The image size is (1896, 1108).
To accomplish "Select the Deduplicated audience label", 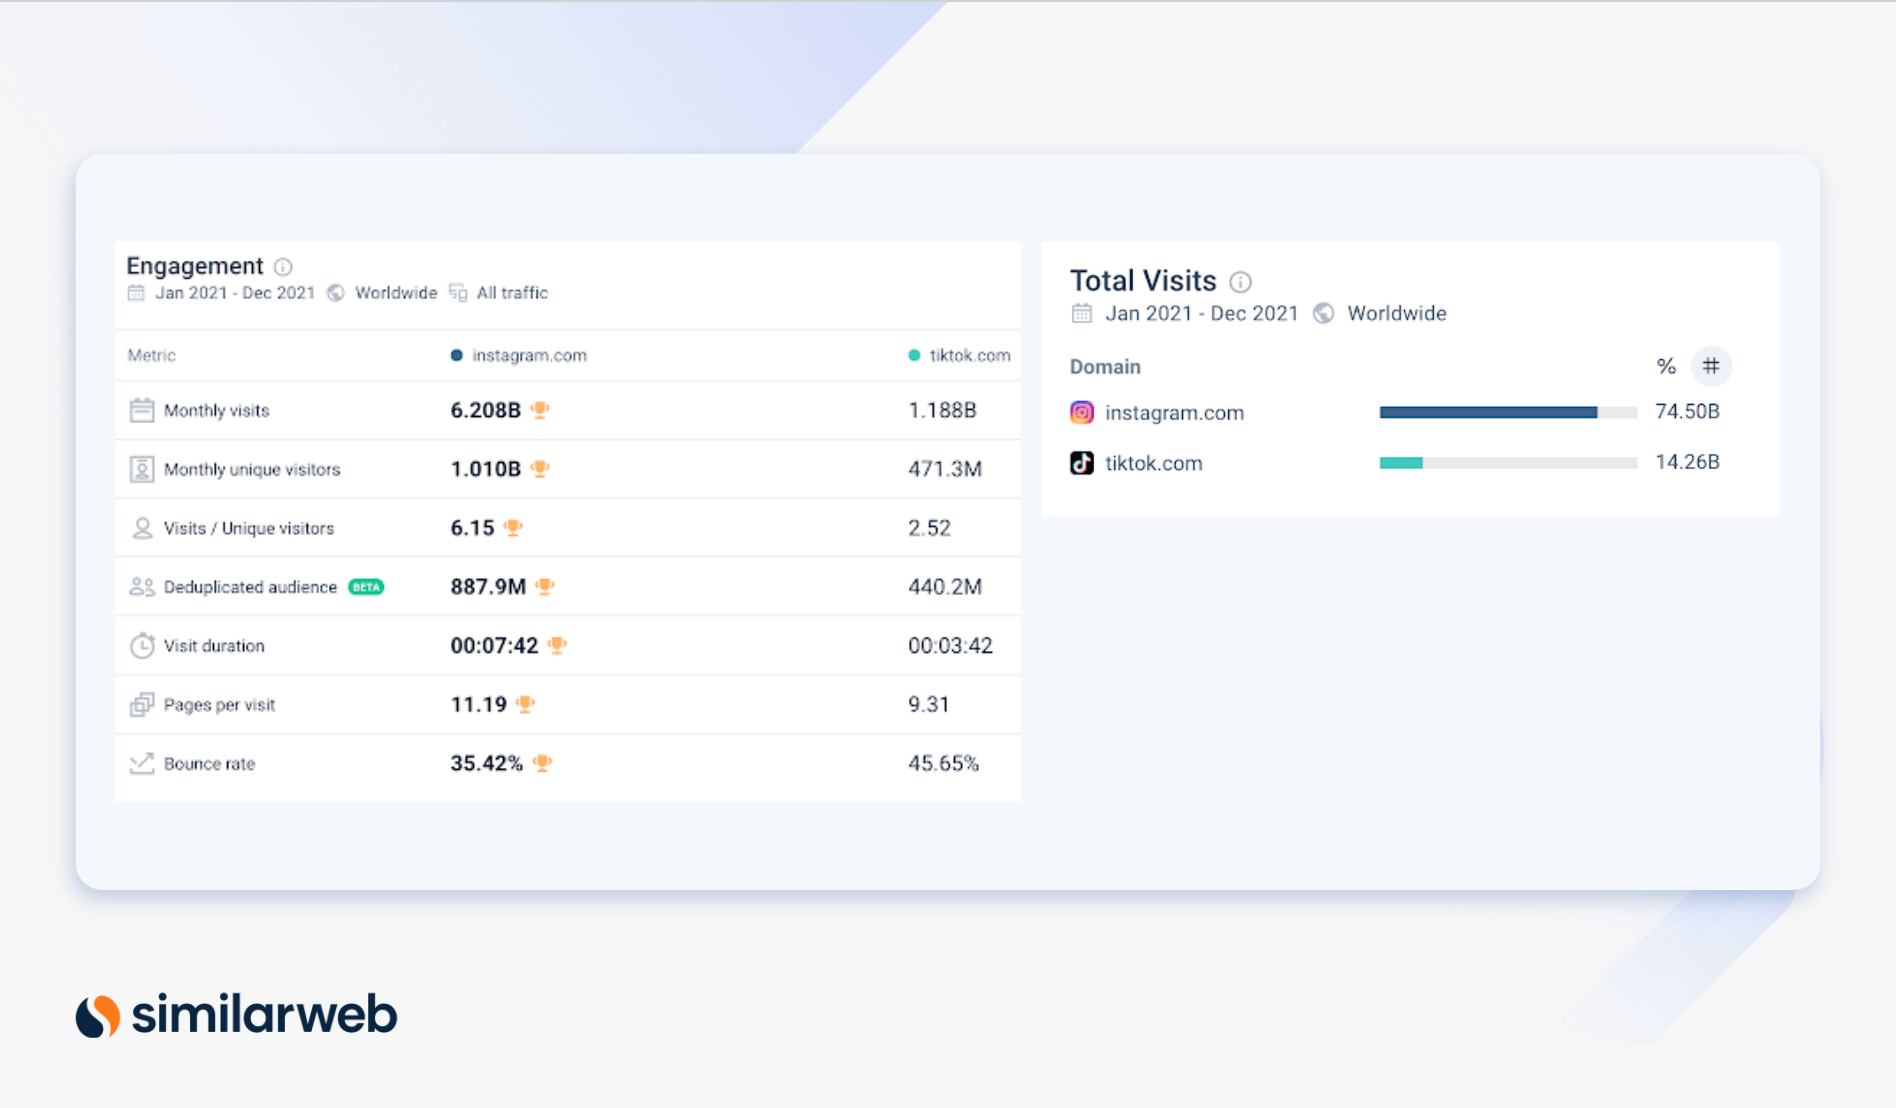I will [x=250, y=587].
